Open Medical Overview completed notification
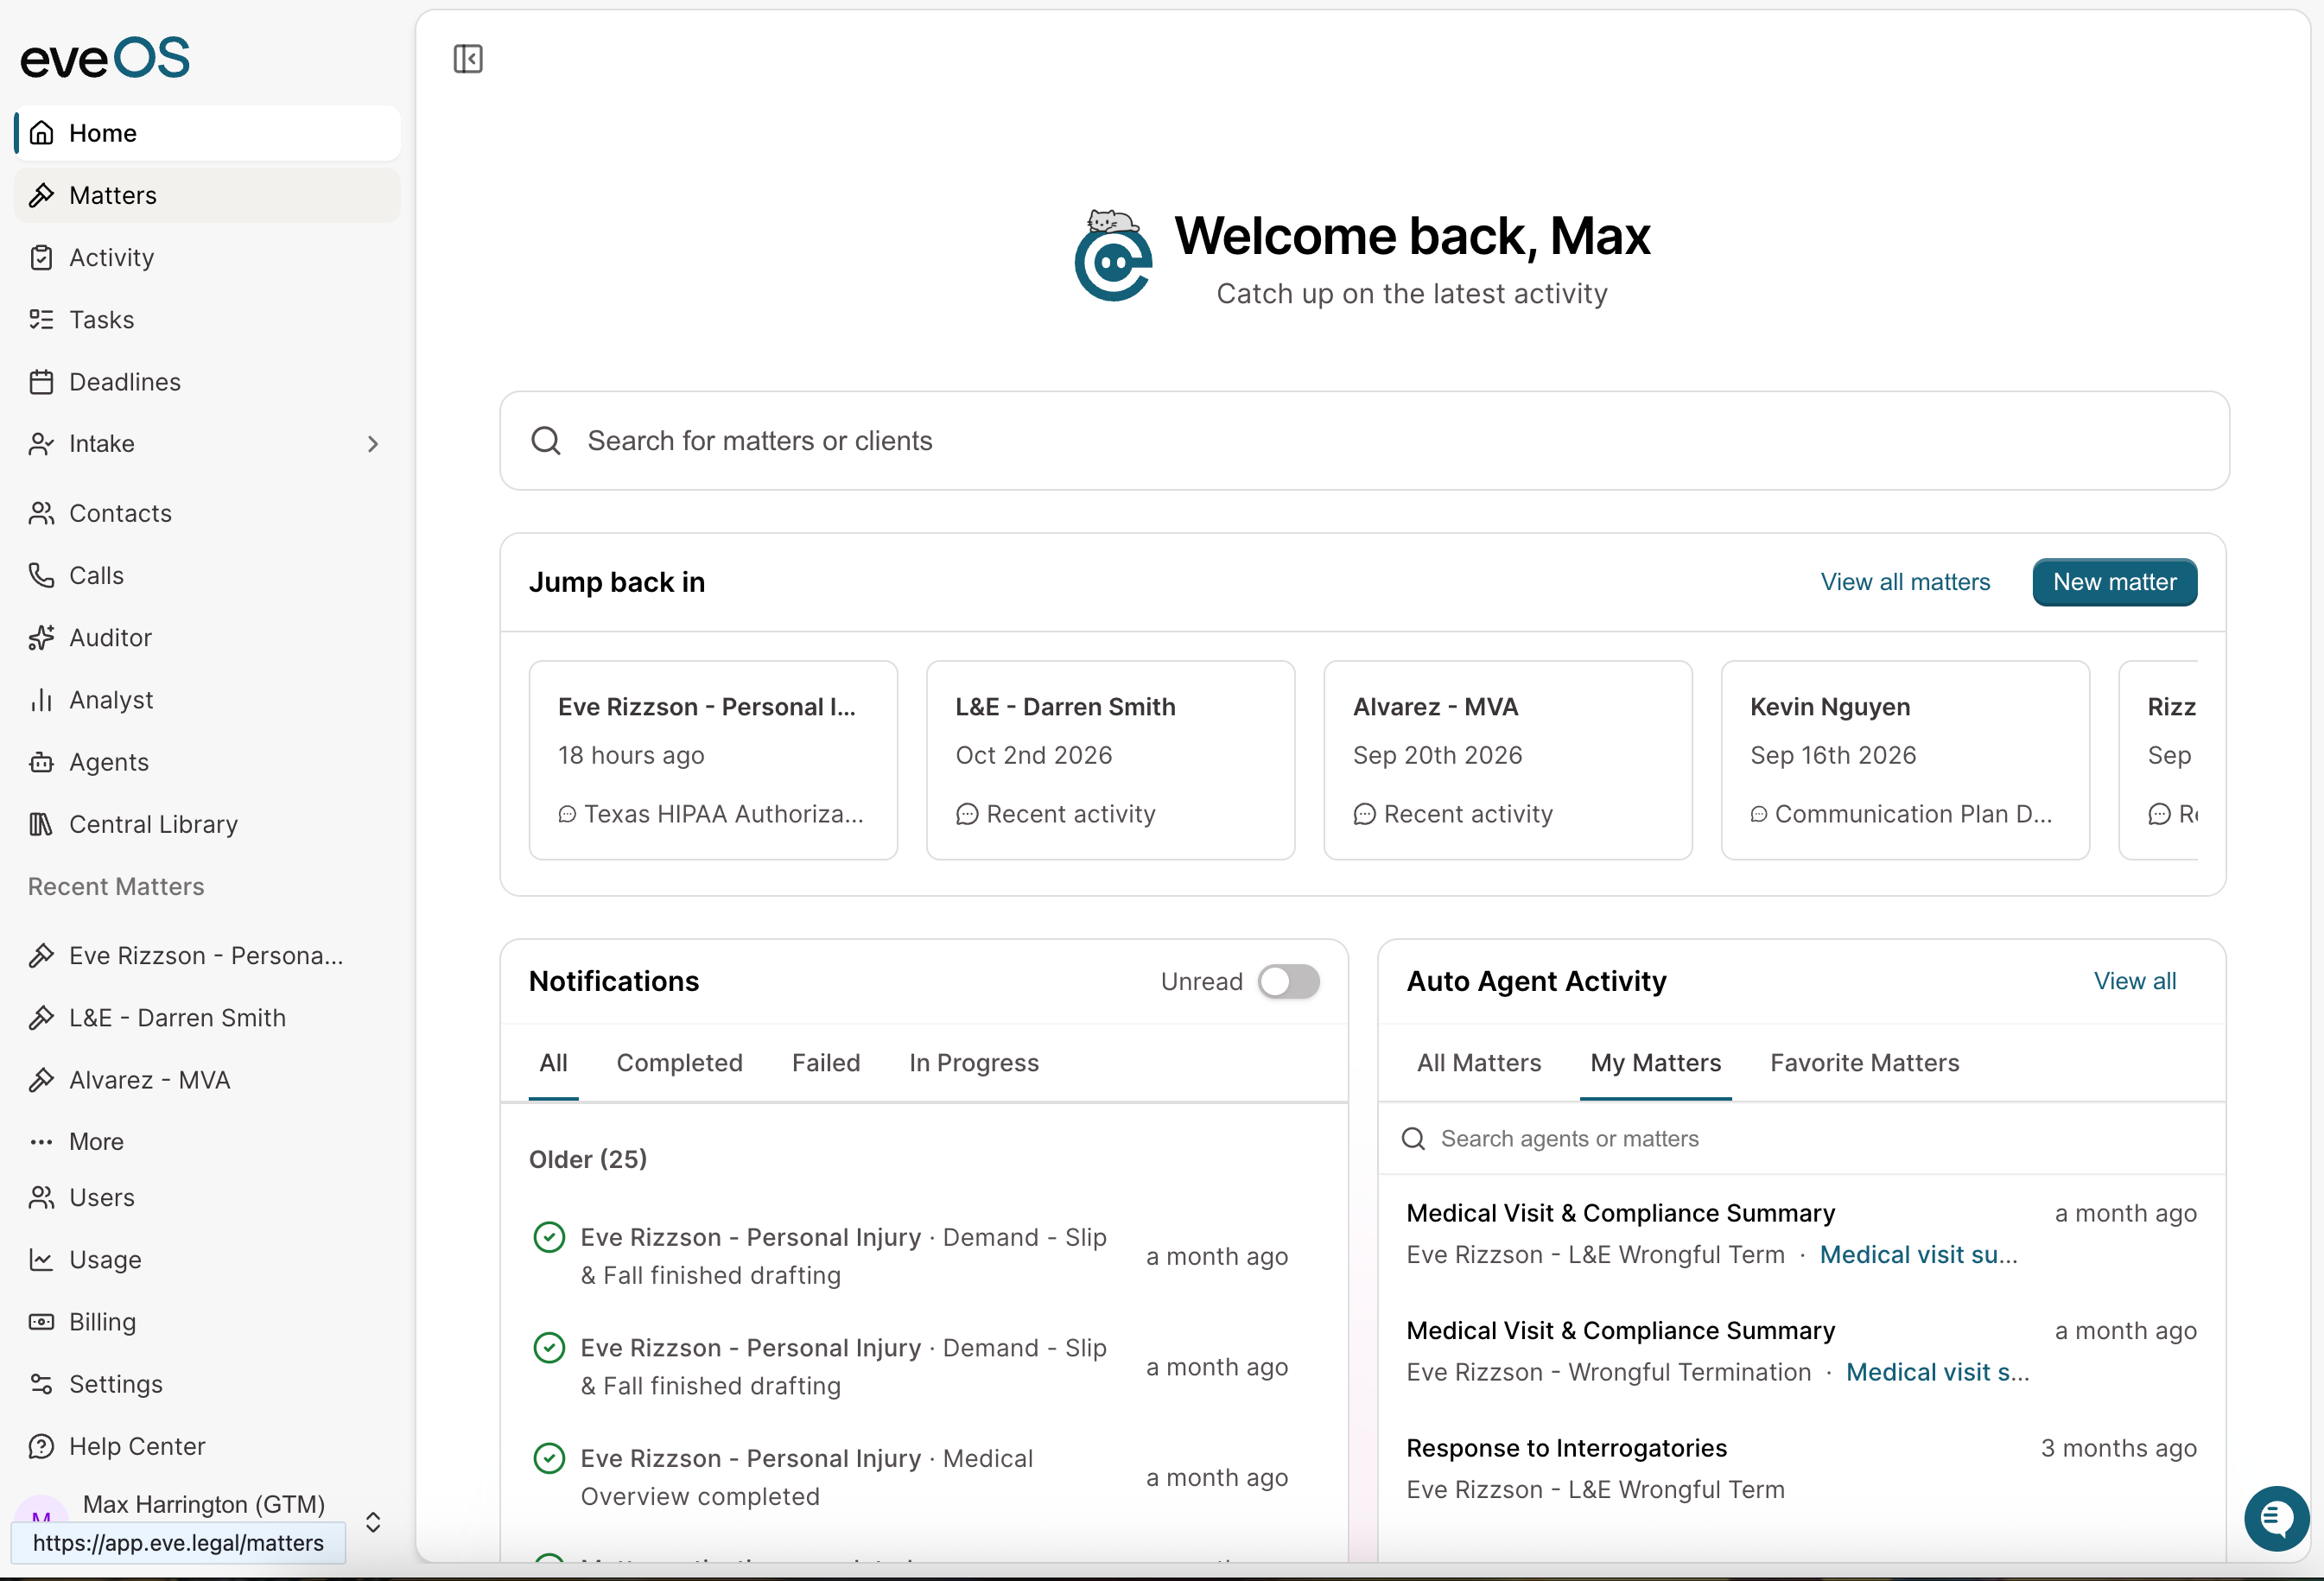 [910, 1477]
